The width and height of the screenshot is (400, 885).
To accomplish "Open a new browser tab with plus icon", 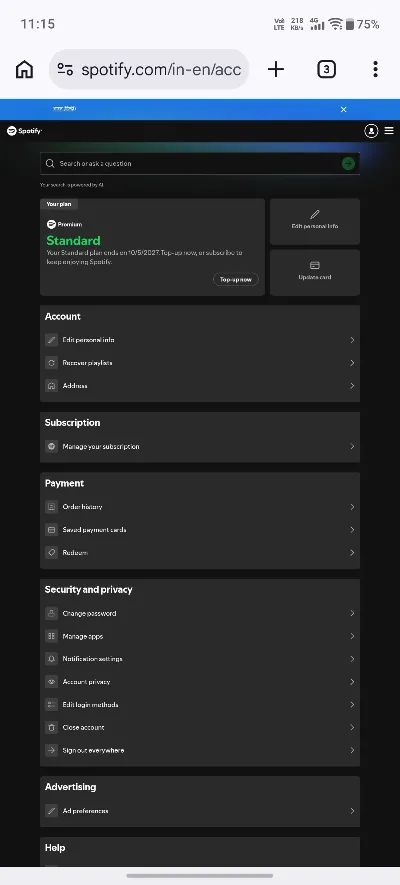I will (276, 69).
